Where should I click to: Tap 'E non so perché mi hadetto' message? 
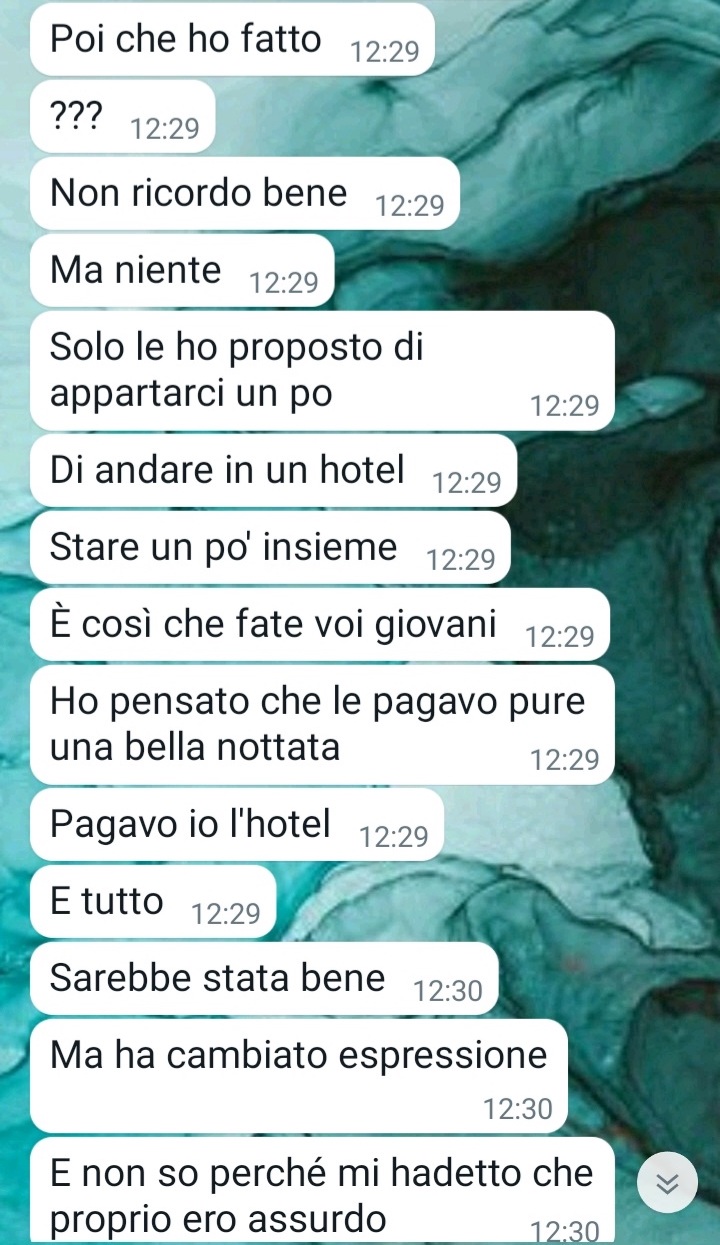click(322, 1191)
